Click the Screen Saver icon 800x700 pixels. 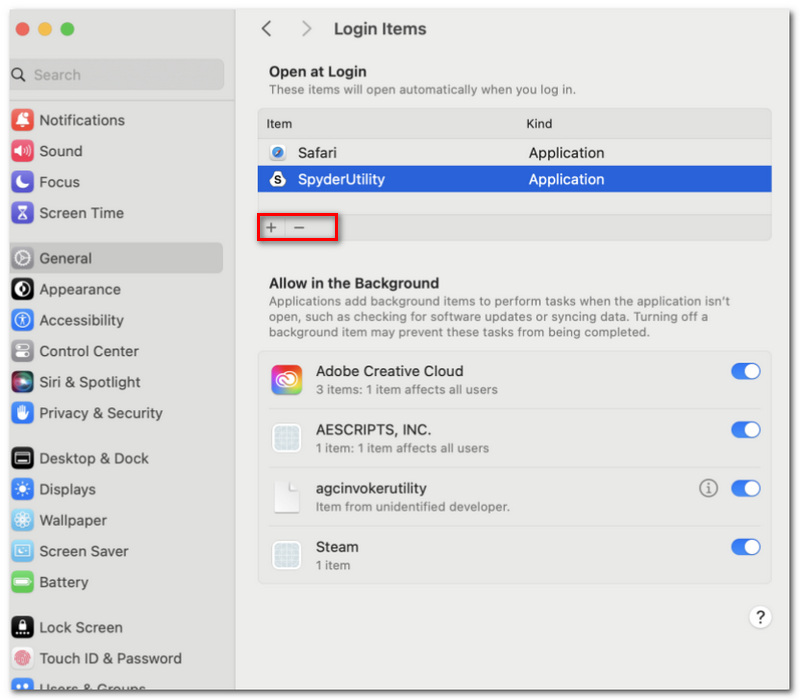click(x=22, y=551)
